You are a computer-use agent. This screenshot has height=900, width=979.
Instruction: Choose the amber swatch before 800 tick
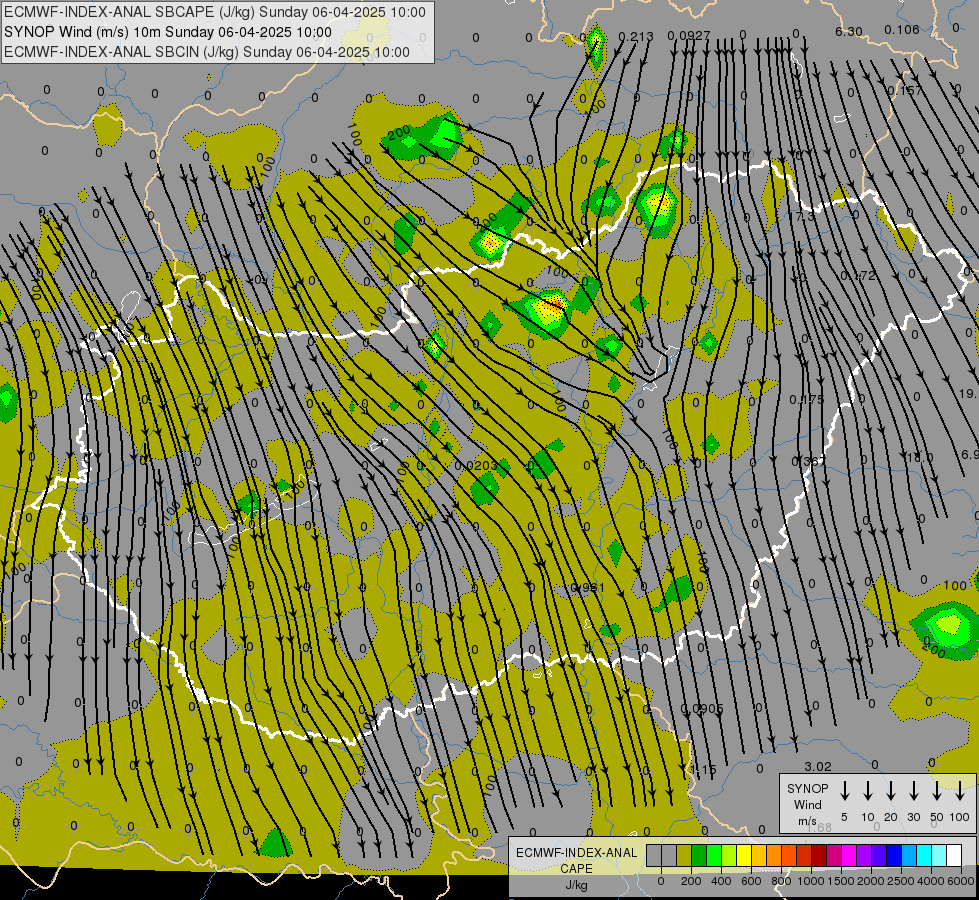point(774,856)
